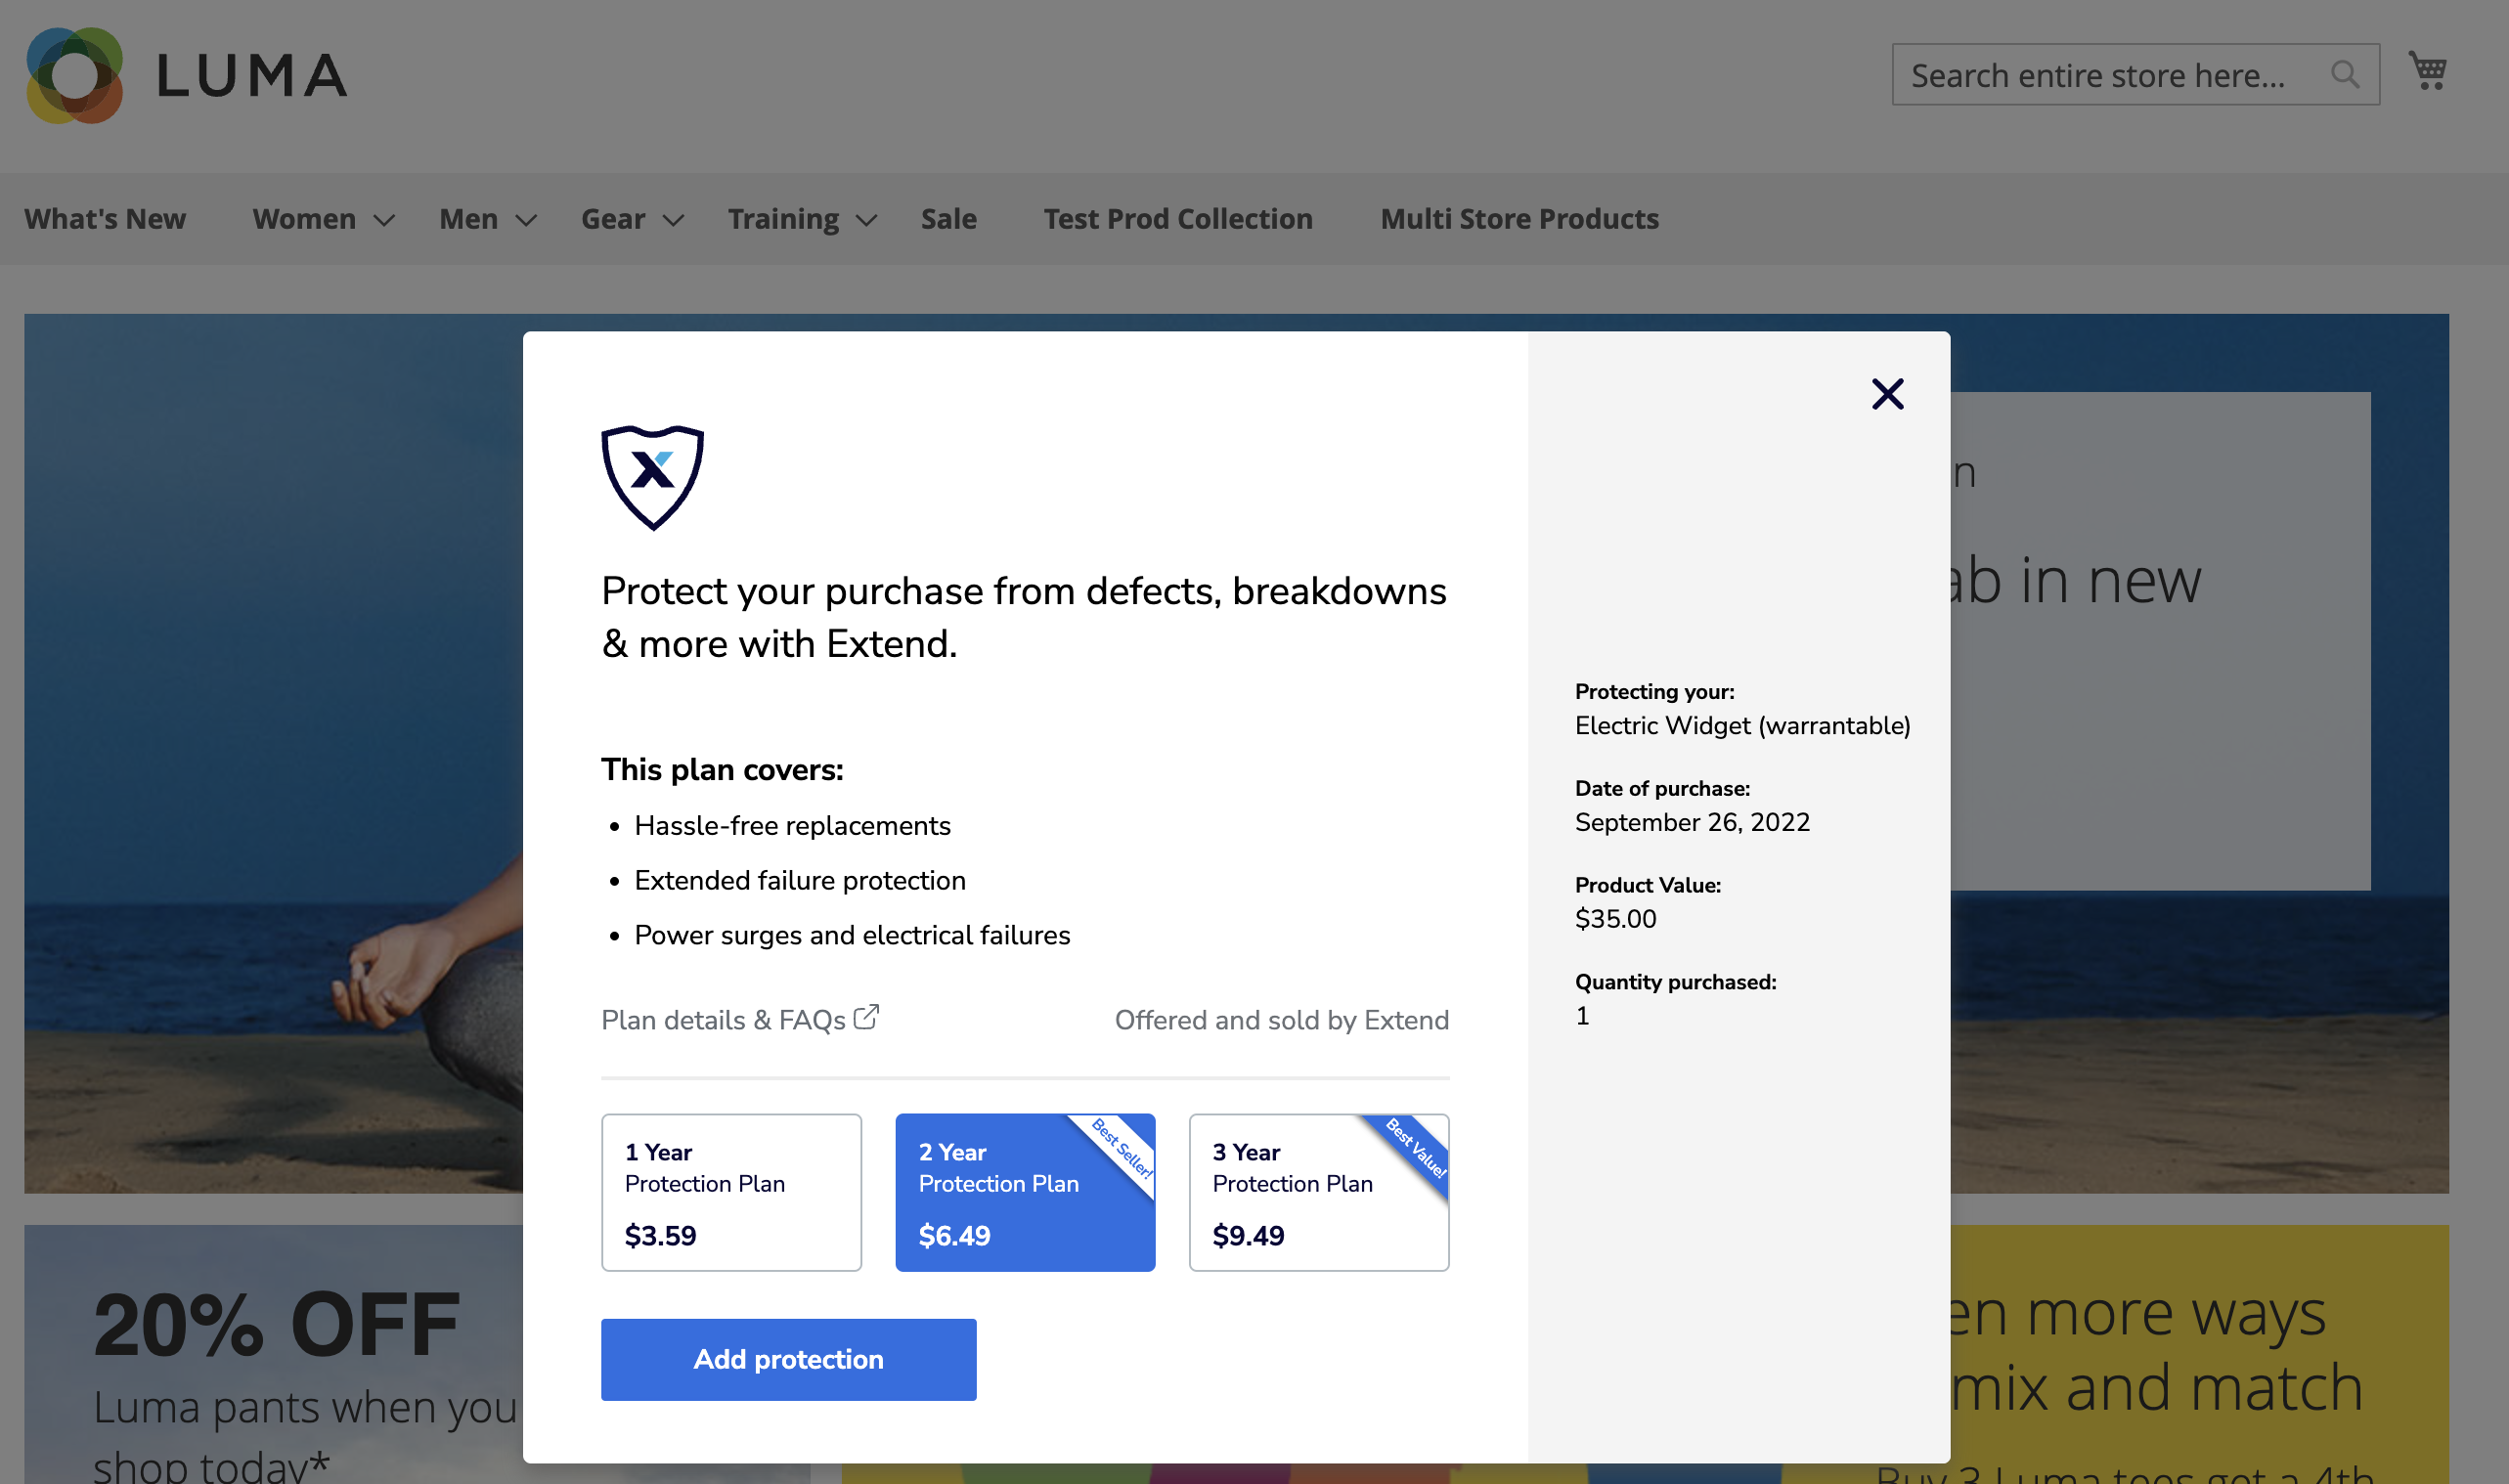Click the Add protection button

(x=788, y=1359)
